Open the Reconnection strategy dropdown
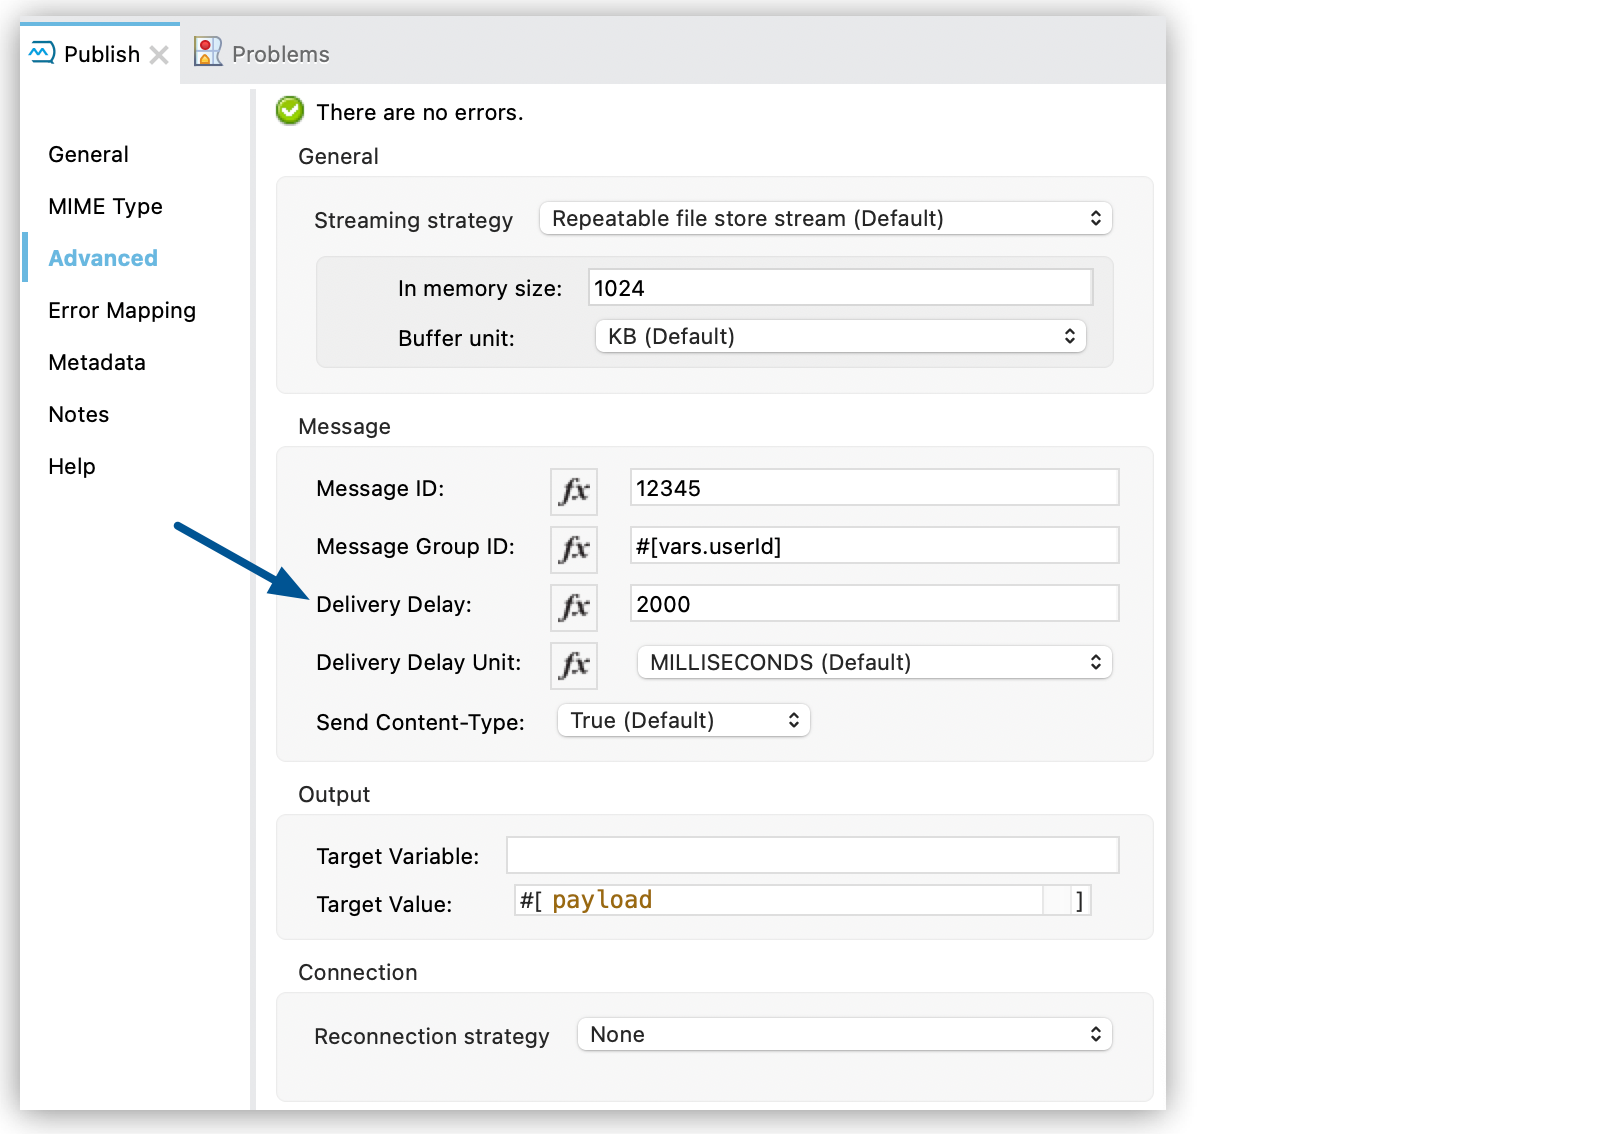 click(x=844, y=1034)
